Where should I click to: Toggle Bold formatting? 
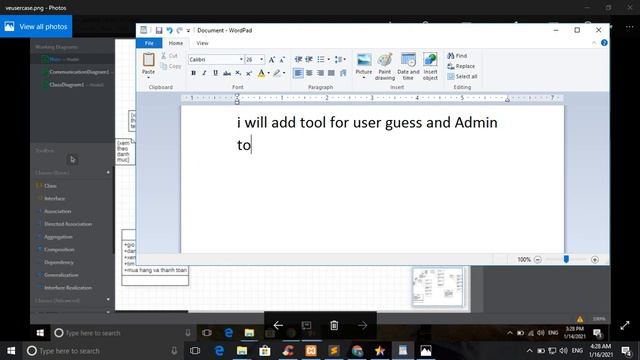[x=193, y=73]
